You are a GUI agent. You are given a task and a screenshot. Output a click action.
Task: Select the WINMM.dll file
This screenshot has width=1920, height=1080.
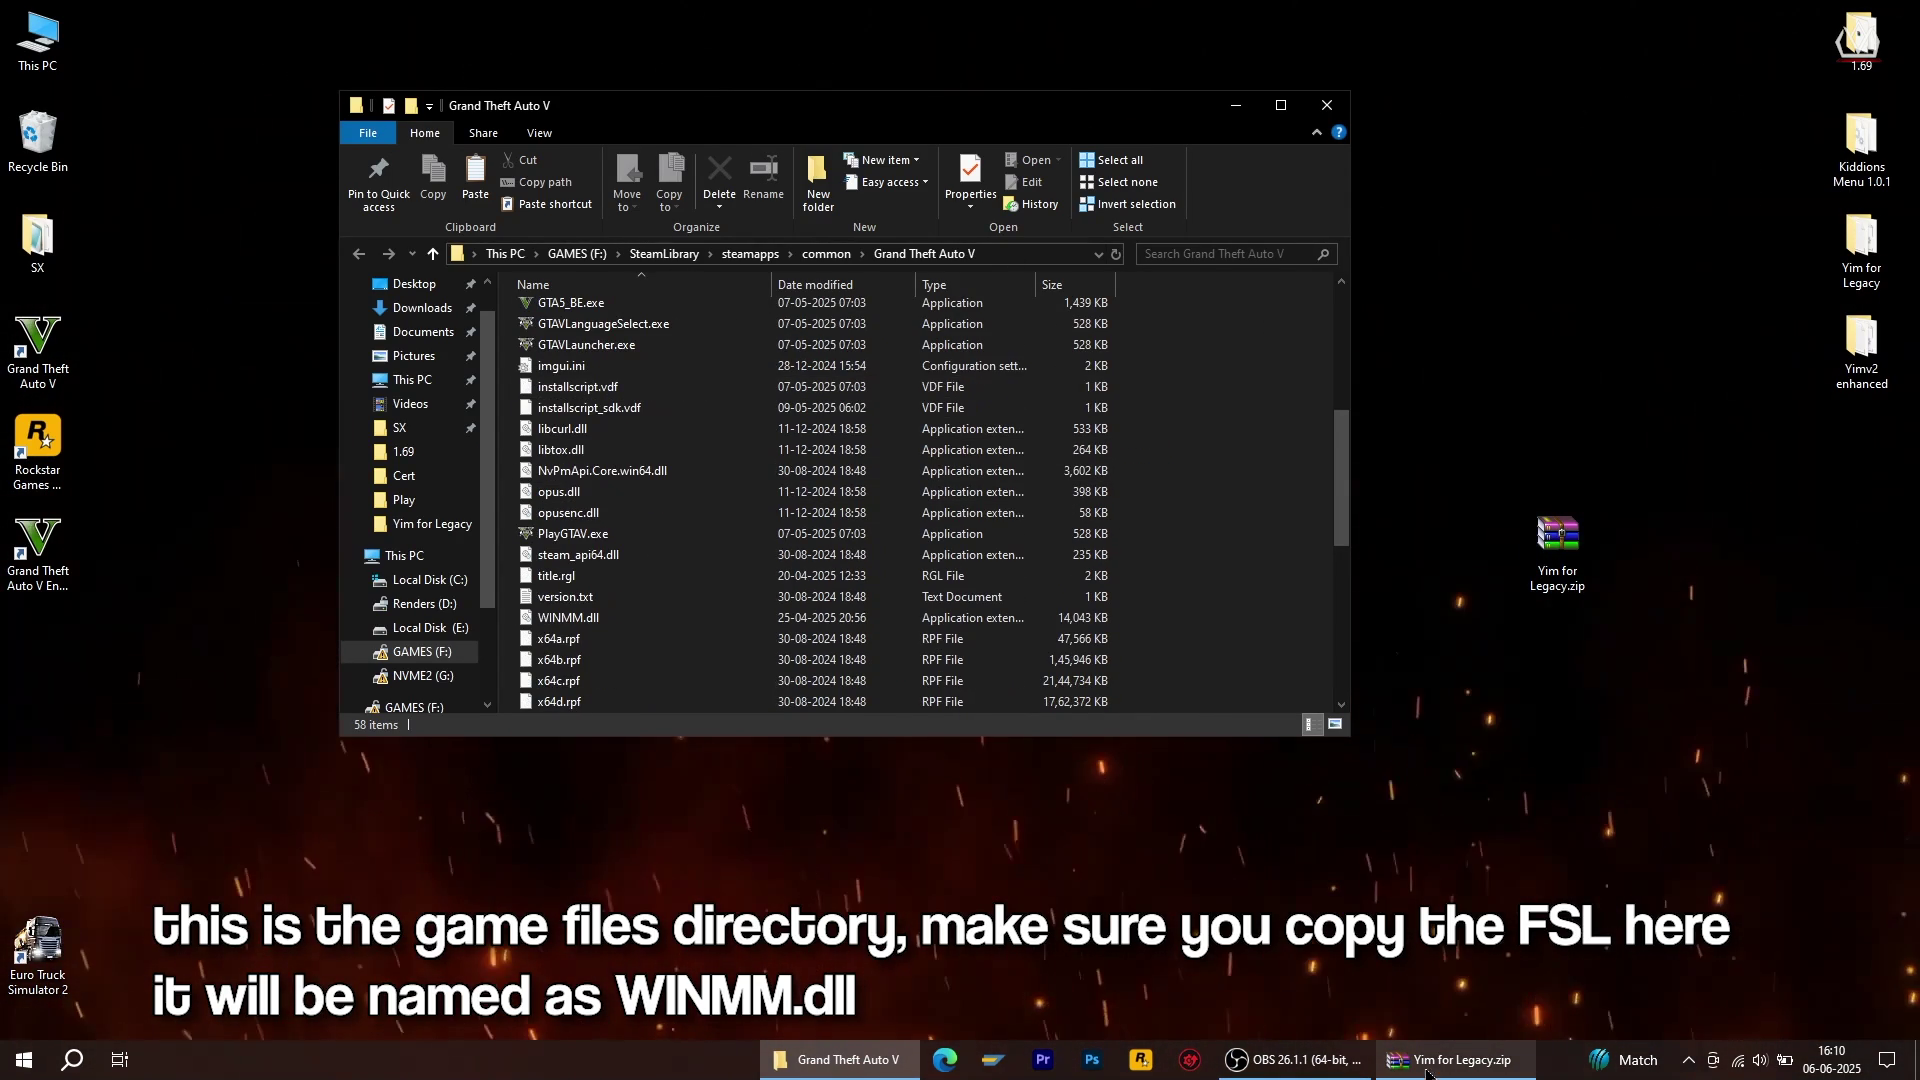click(x=568, y=618)
